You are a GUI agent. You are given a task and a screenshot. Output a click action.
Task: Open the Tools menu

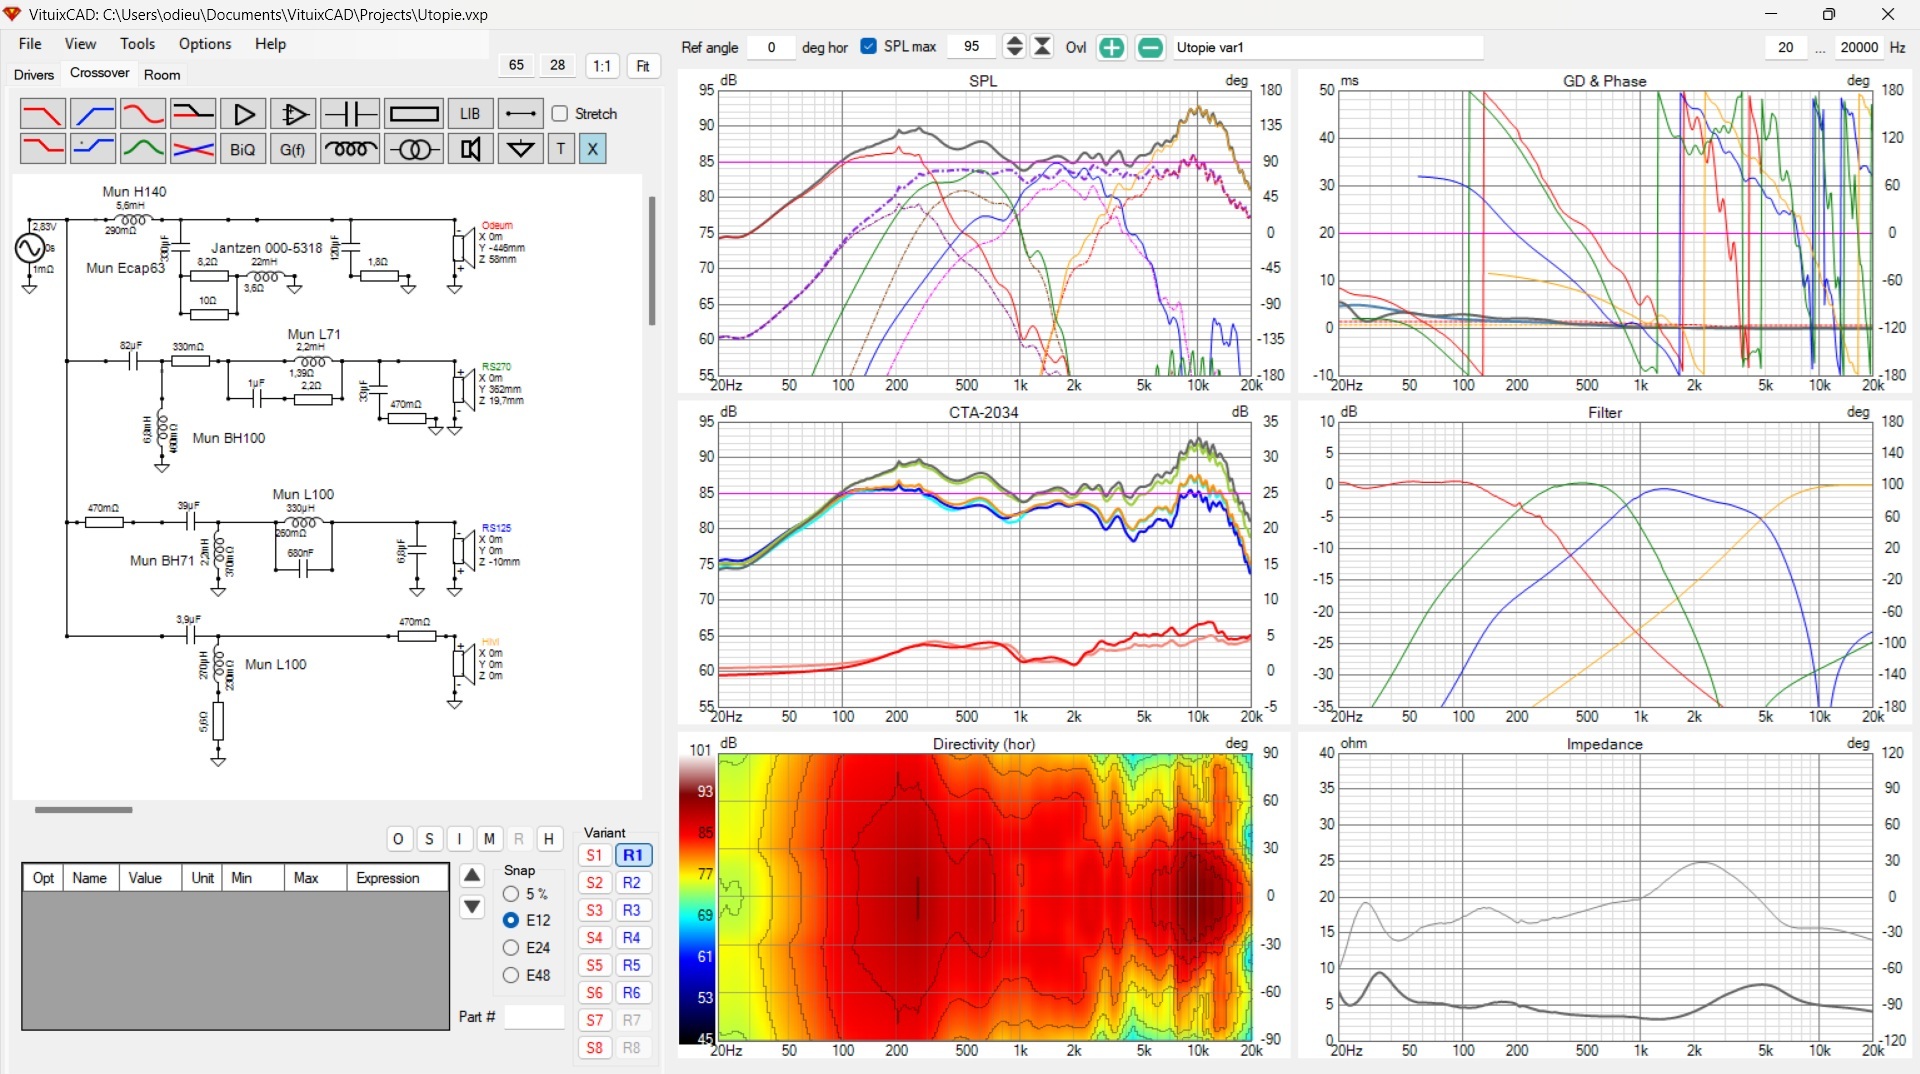[x=137, y=44]
